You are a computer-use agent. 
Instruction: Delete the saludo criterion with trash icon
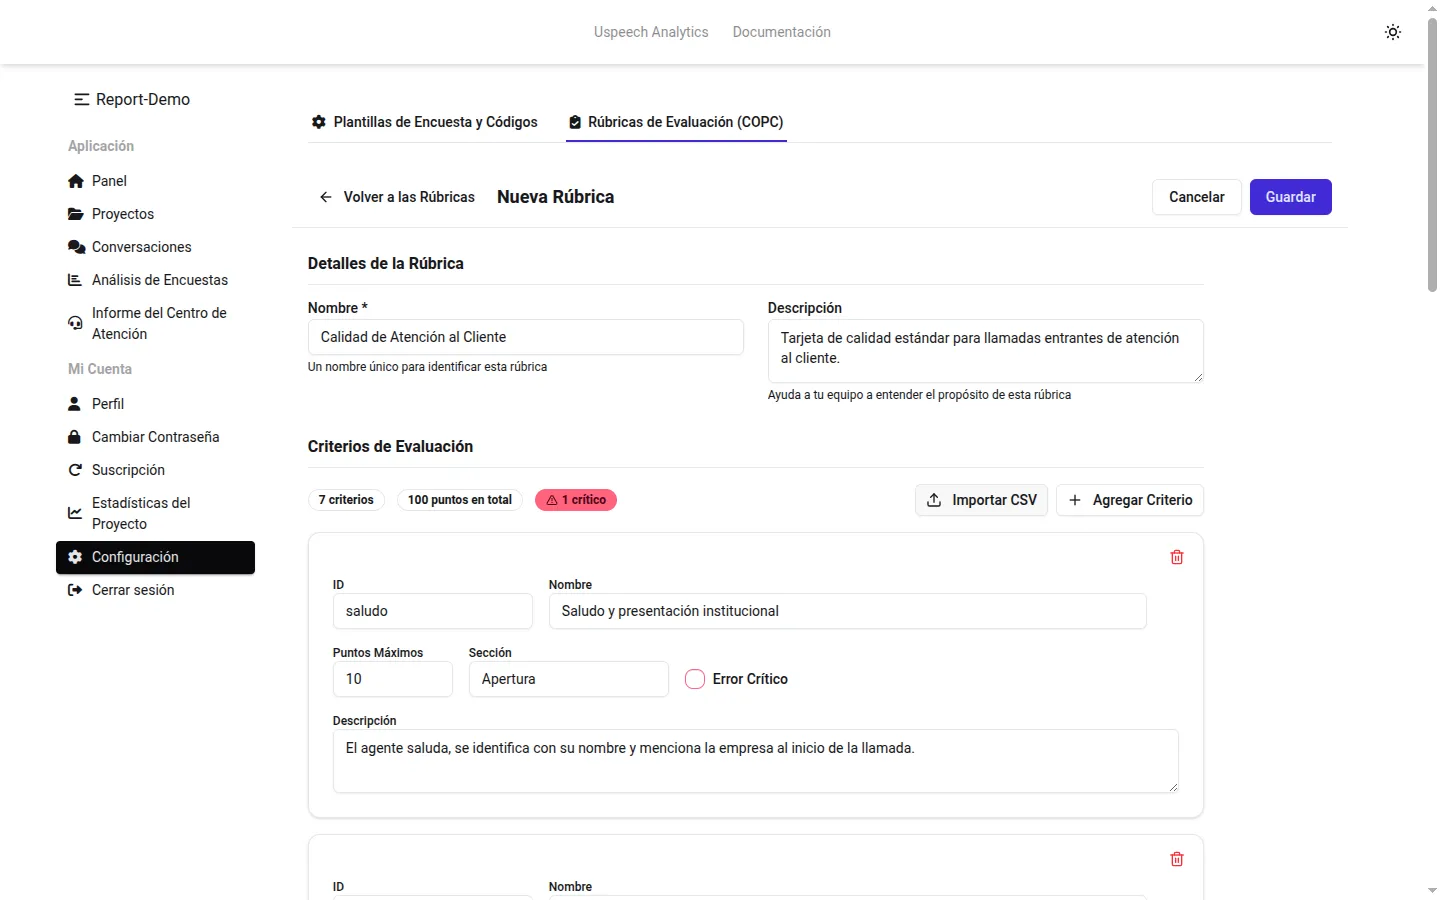tap(1177, 557)
